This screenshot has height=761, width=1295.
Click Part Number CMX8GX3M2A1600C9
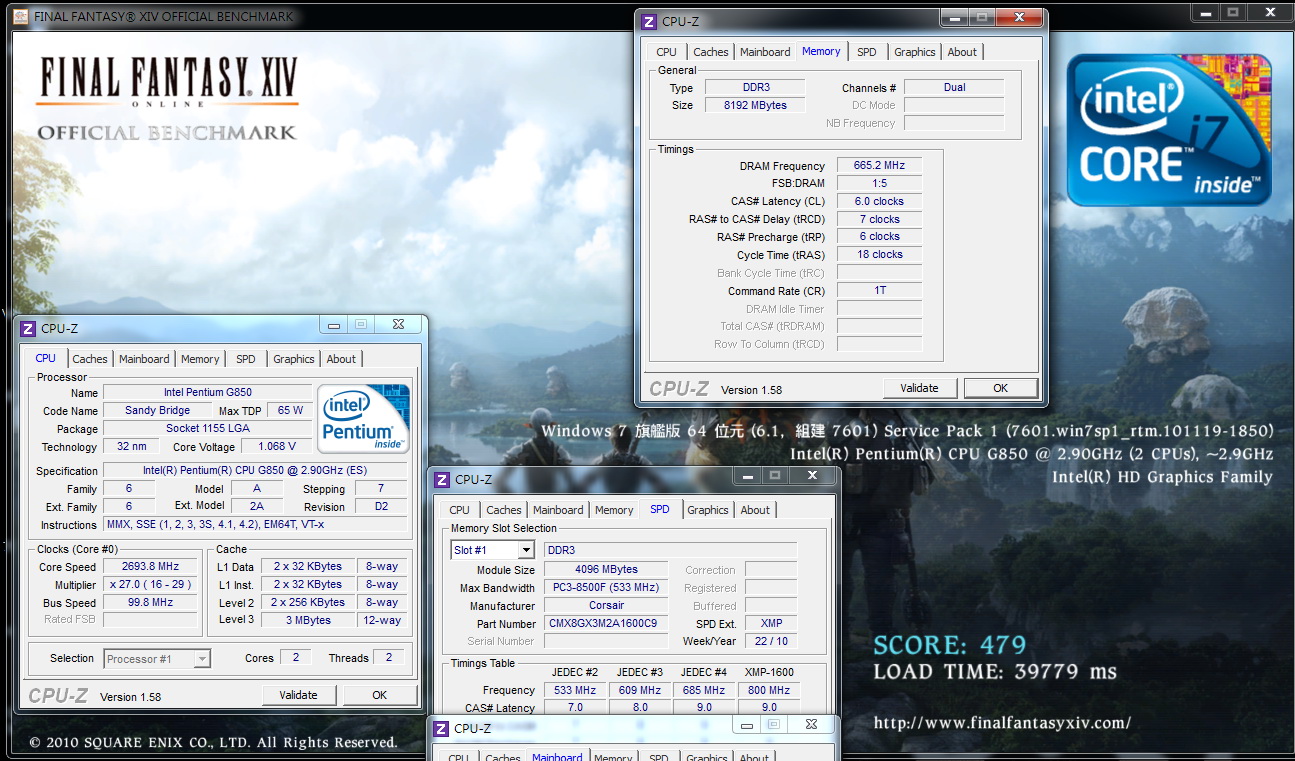coord(606,624)
